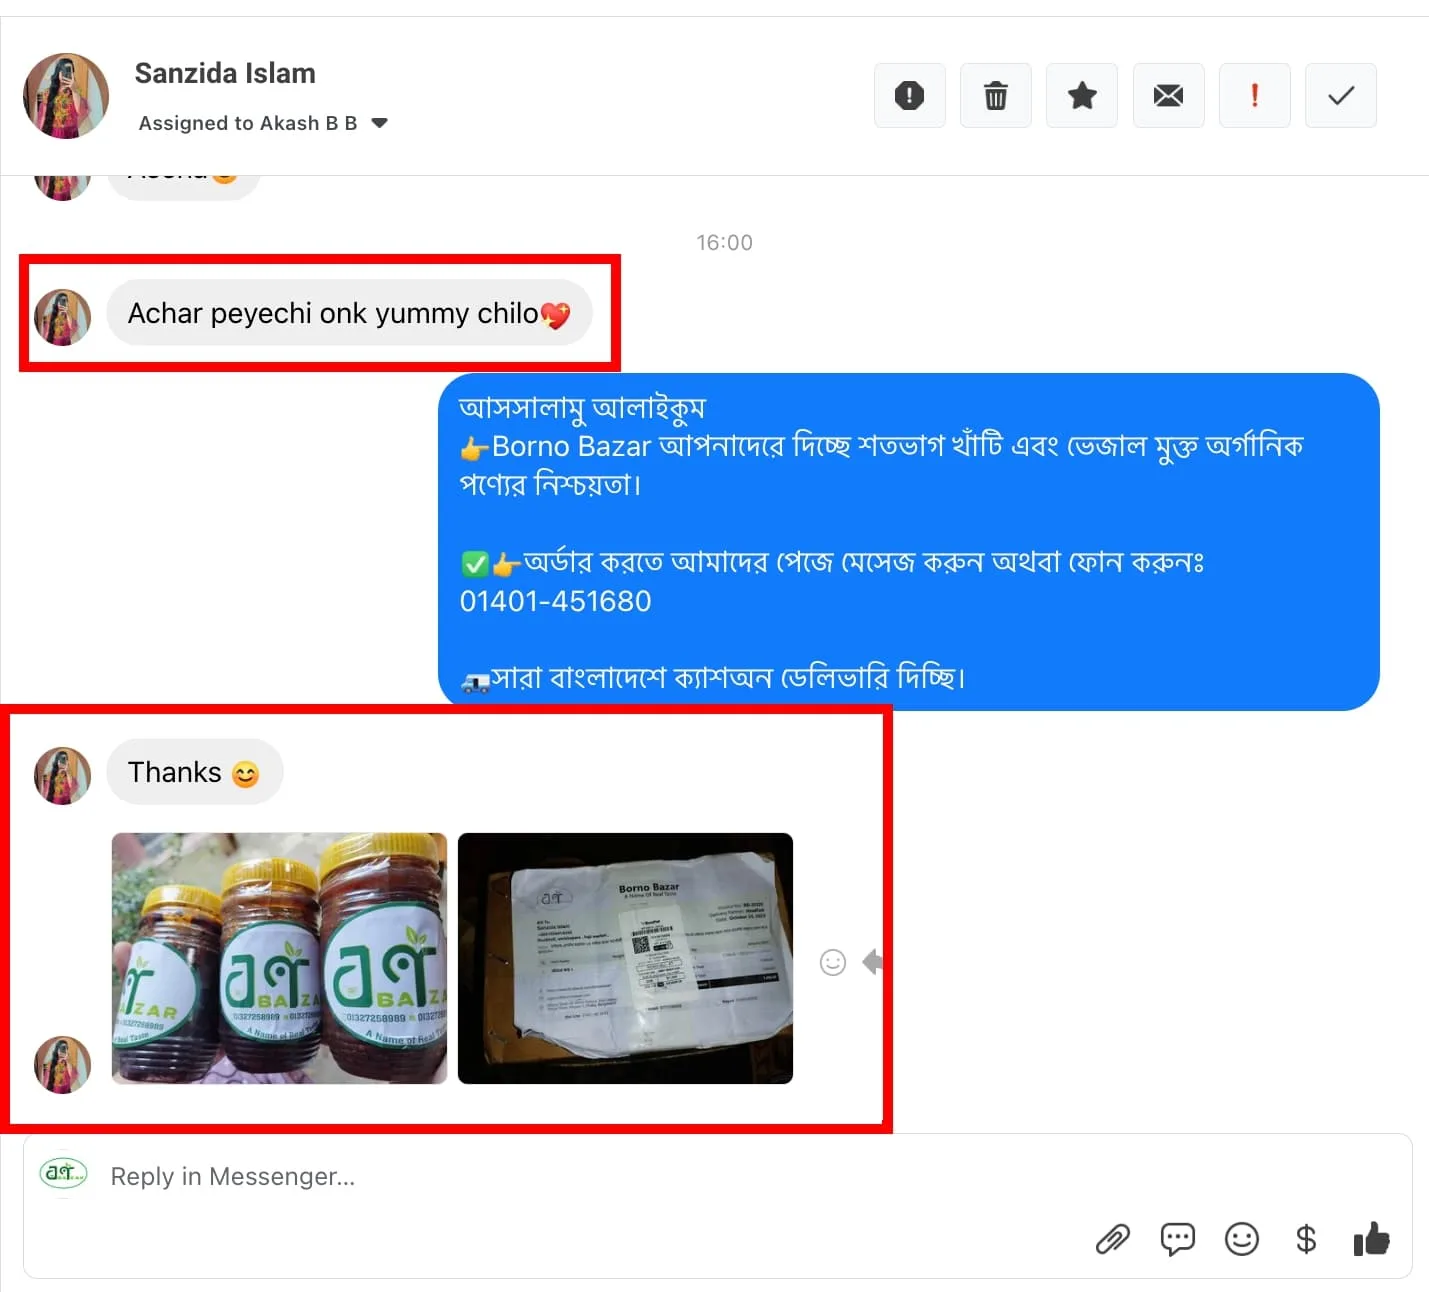This screenshot has height=1292, width=1429.
Task: Open Sanzida Islam's header profile picture
Action: (66, 96)
